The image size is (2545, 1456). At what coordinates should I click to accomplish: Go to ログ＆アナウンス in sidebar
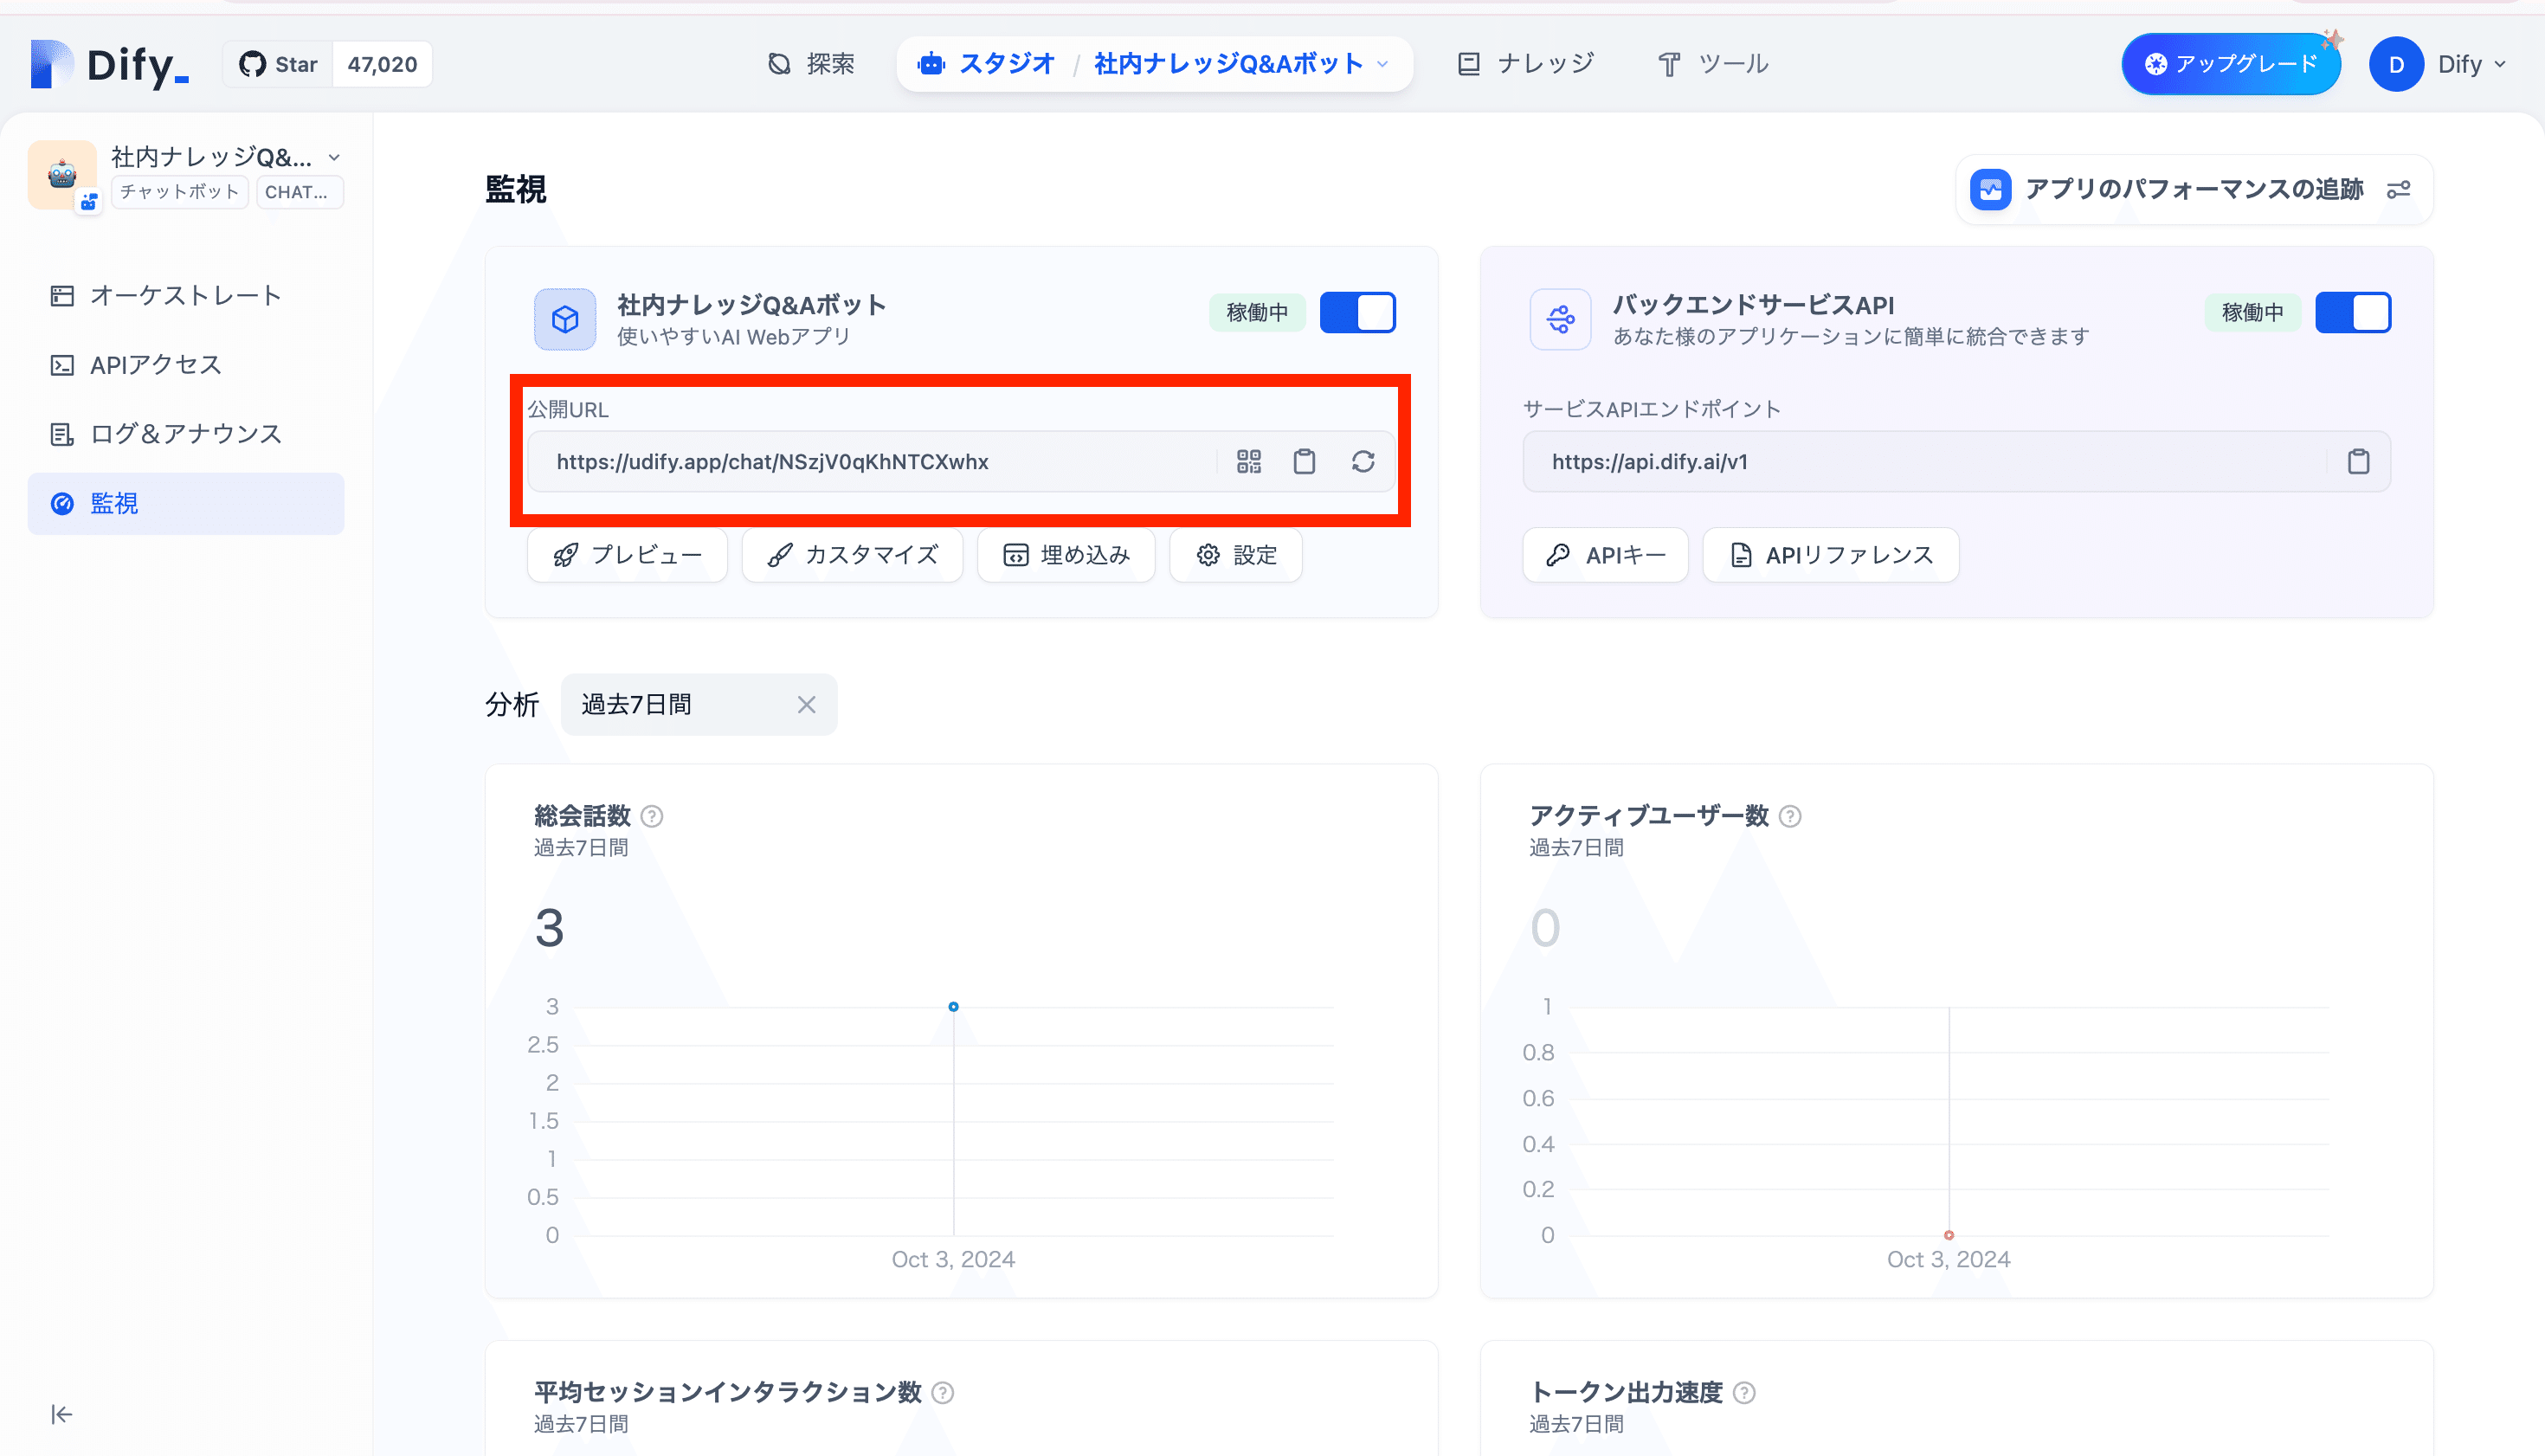[186, 434]
